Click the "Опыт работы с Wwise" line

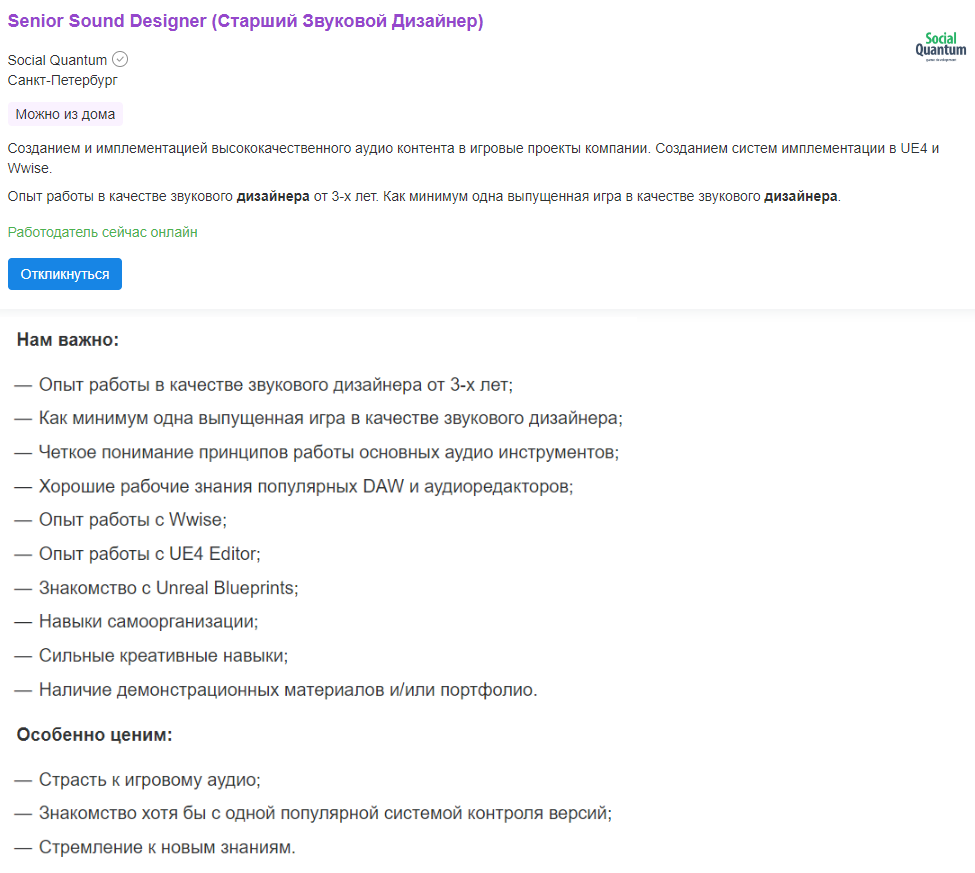pos(132,520)
